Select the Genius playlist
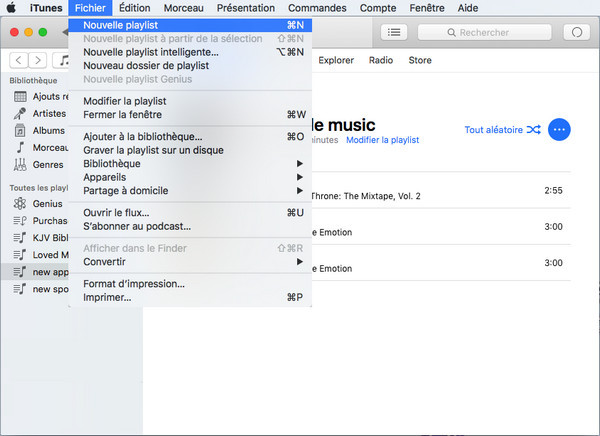The height and width of the screenshot is (436, 600). (x=39, y=204)
